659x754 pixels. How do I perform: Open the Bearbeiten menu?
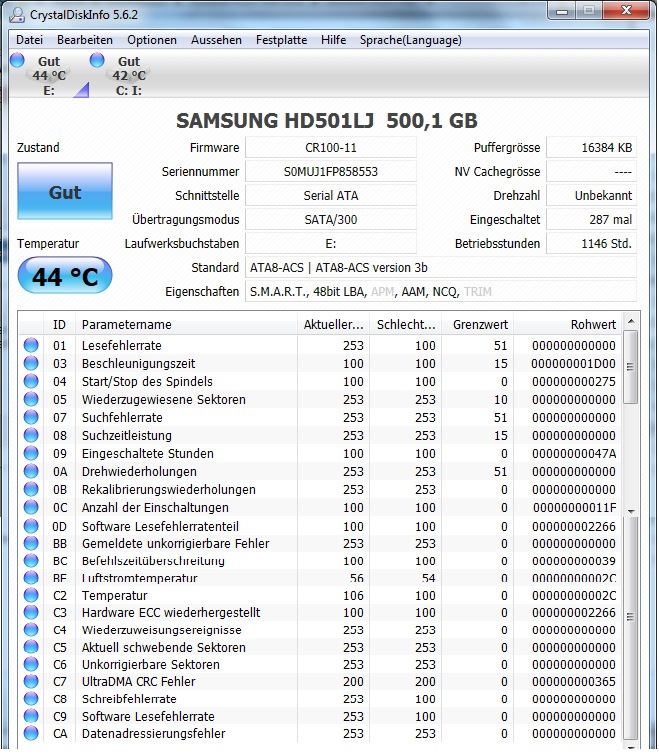pos(85,40)
